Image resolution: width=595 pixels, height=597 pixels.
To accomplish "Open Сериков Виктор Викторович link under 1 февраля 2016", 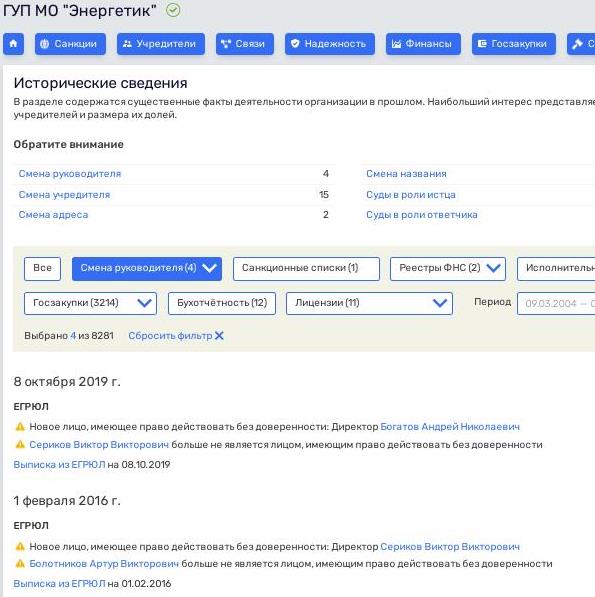I will pos(450,547).
